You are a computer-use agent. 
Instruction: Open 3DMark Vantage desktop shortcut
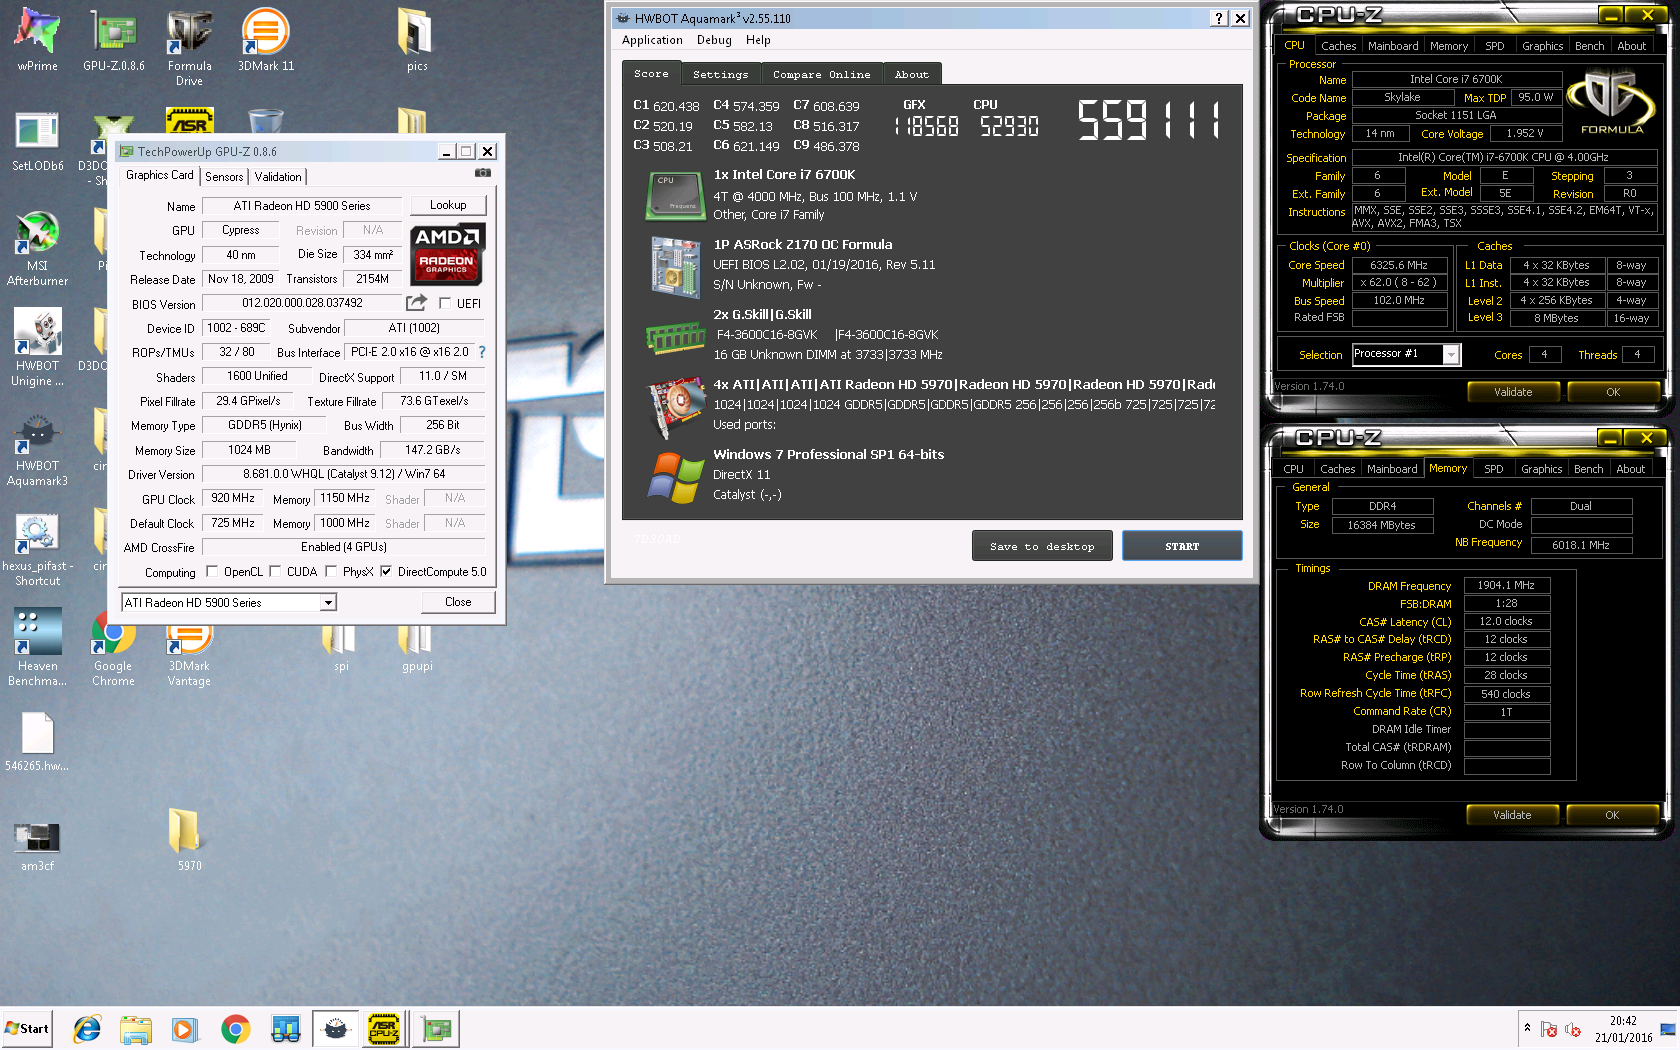tap(189, 655)
